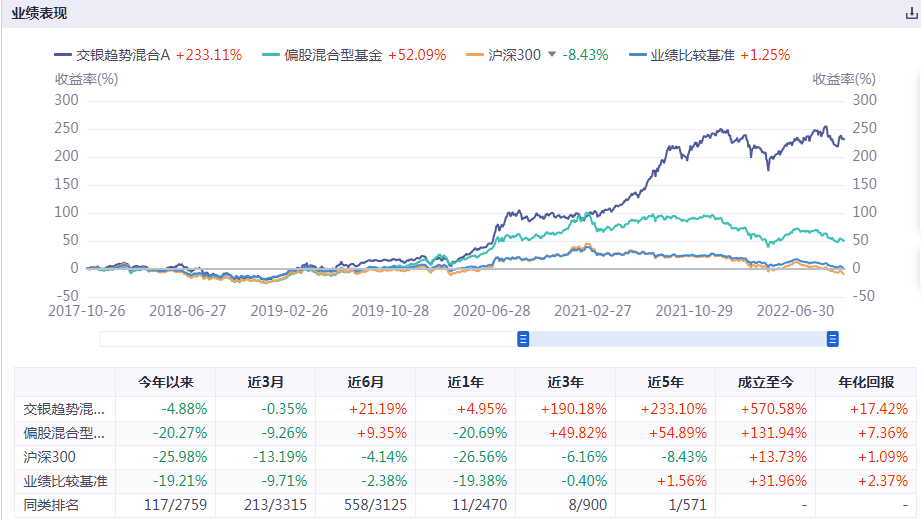The height and width of the screenshot is (520, 921).
Task: Toggle the 业绩比较基准 legend series
Action: click(691, 56)
